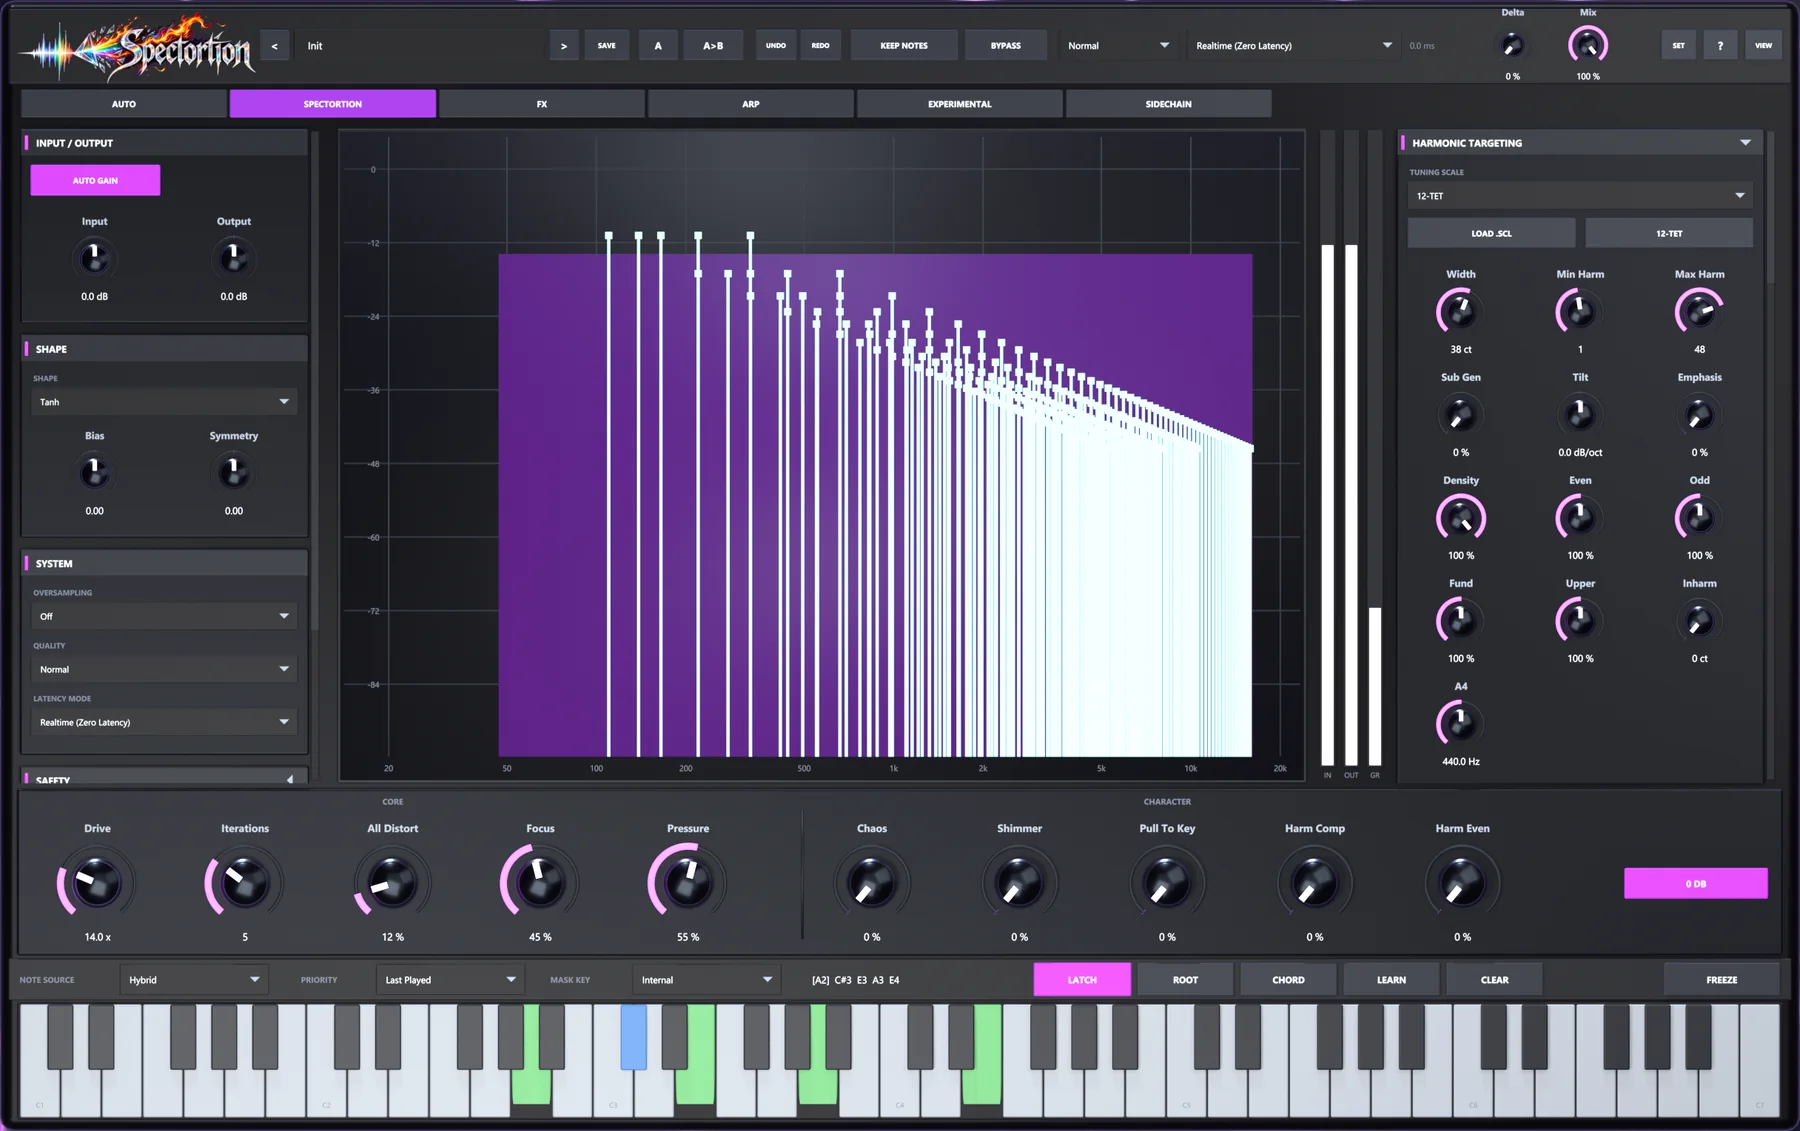Viewport: 1800px width, 1131px height.
Task: Open the Shape dropdown showing Tanh
Action: 164,402
